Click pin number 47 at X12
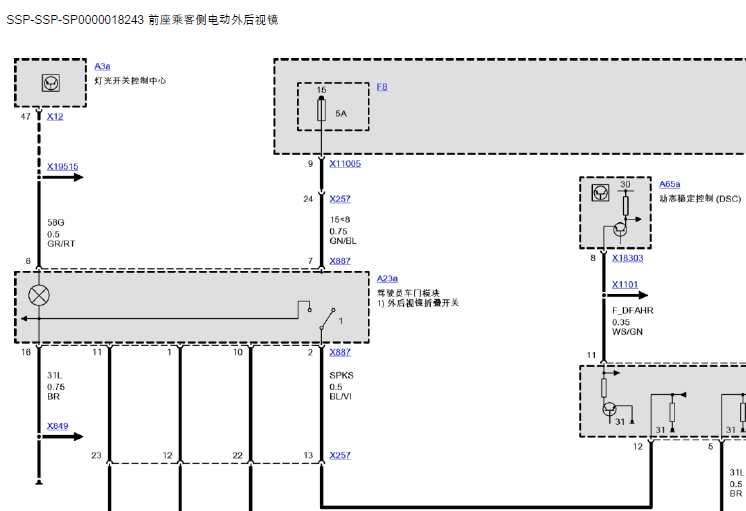Image resolution: width=746 pixels, height=511 pixels. click(x=26, y=117)
